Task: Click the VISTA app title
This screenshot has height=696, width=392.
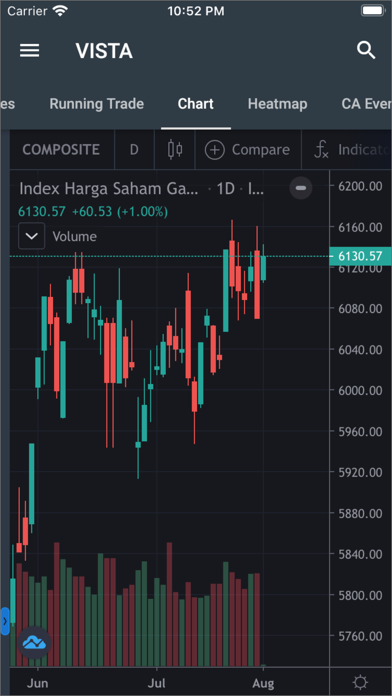Action: point(104,51)
